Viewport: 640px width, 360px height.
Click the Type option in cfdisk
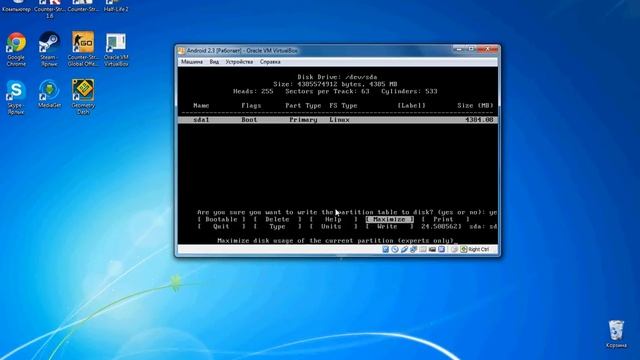(277, 226)
